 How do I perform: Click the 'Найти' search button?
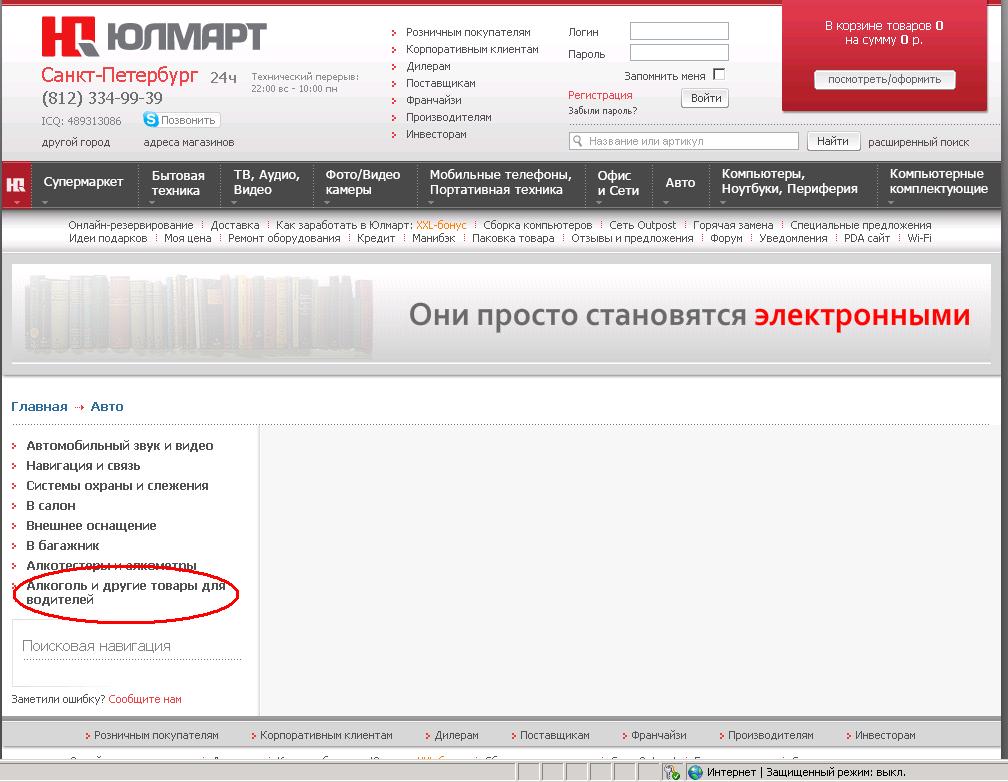click(x=832, y=142)
